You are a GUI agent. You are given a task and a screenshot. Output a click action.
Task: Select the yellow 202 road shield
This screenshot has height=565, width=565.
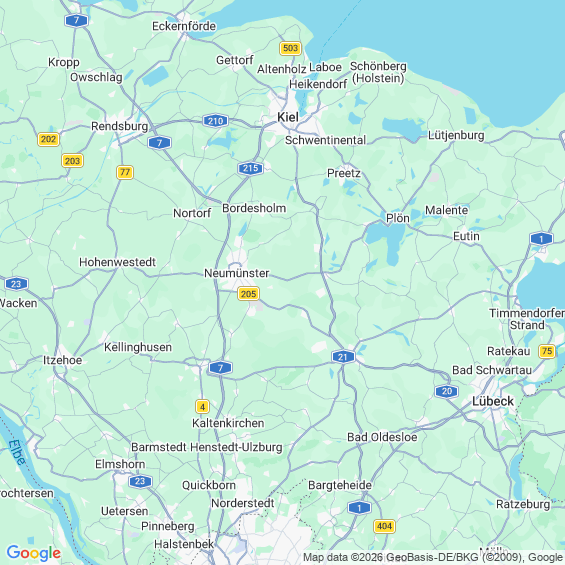click(x=48, y=139)
